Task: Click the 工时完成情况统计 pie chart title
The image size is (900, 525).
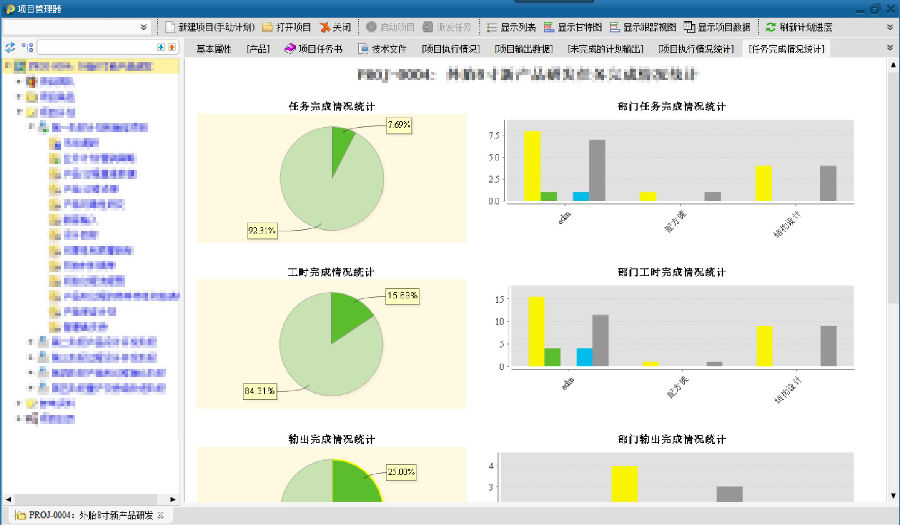Action: click(x=331, y=272)
